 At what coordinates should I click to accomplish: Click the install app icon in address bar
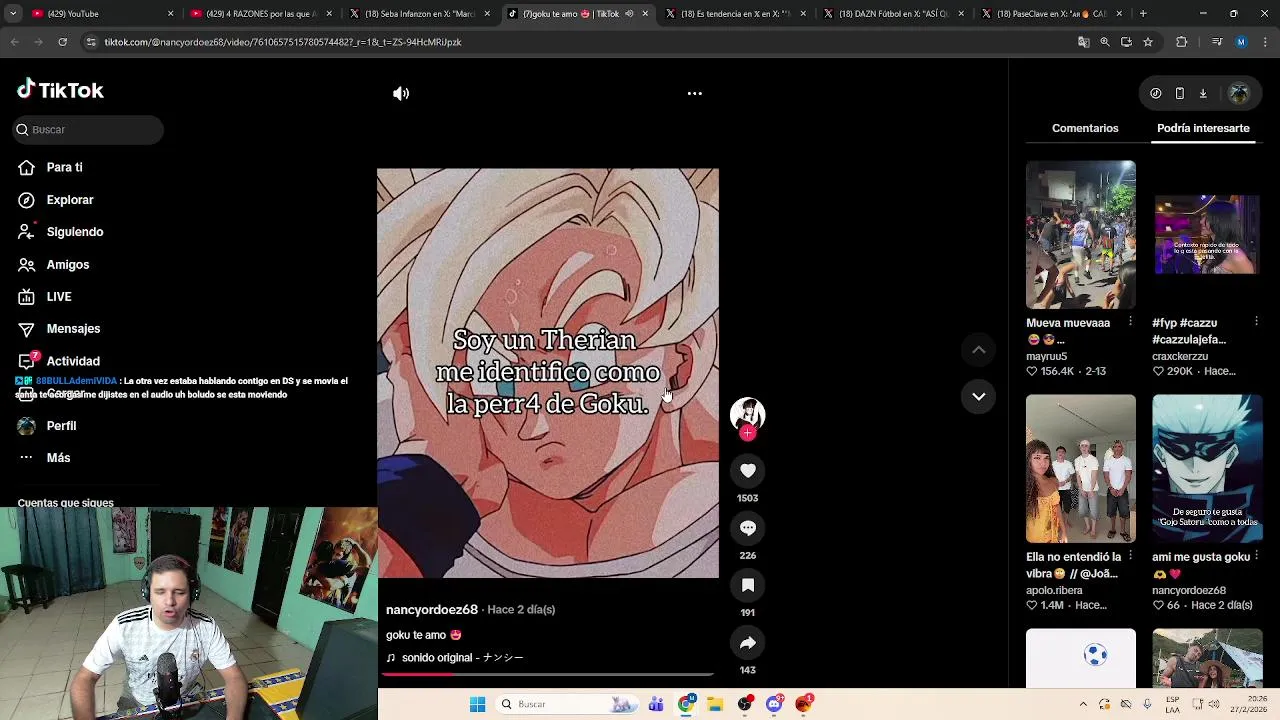click(1126, 42)
